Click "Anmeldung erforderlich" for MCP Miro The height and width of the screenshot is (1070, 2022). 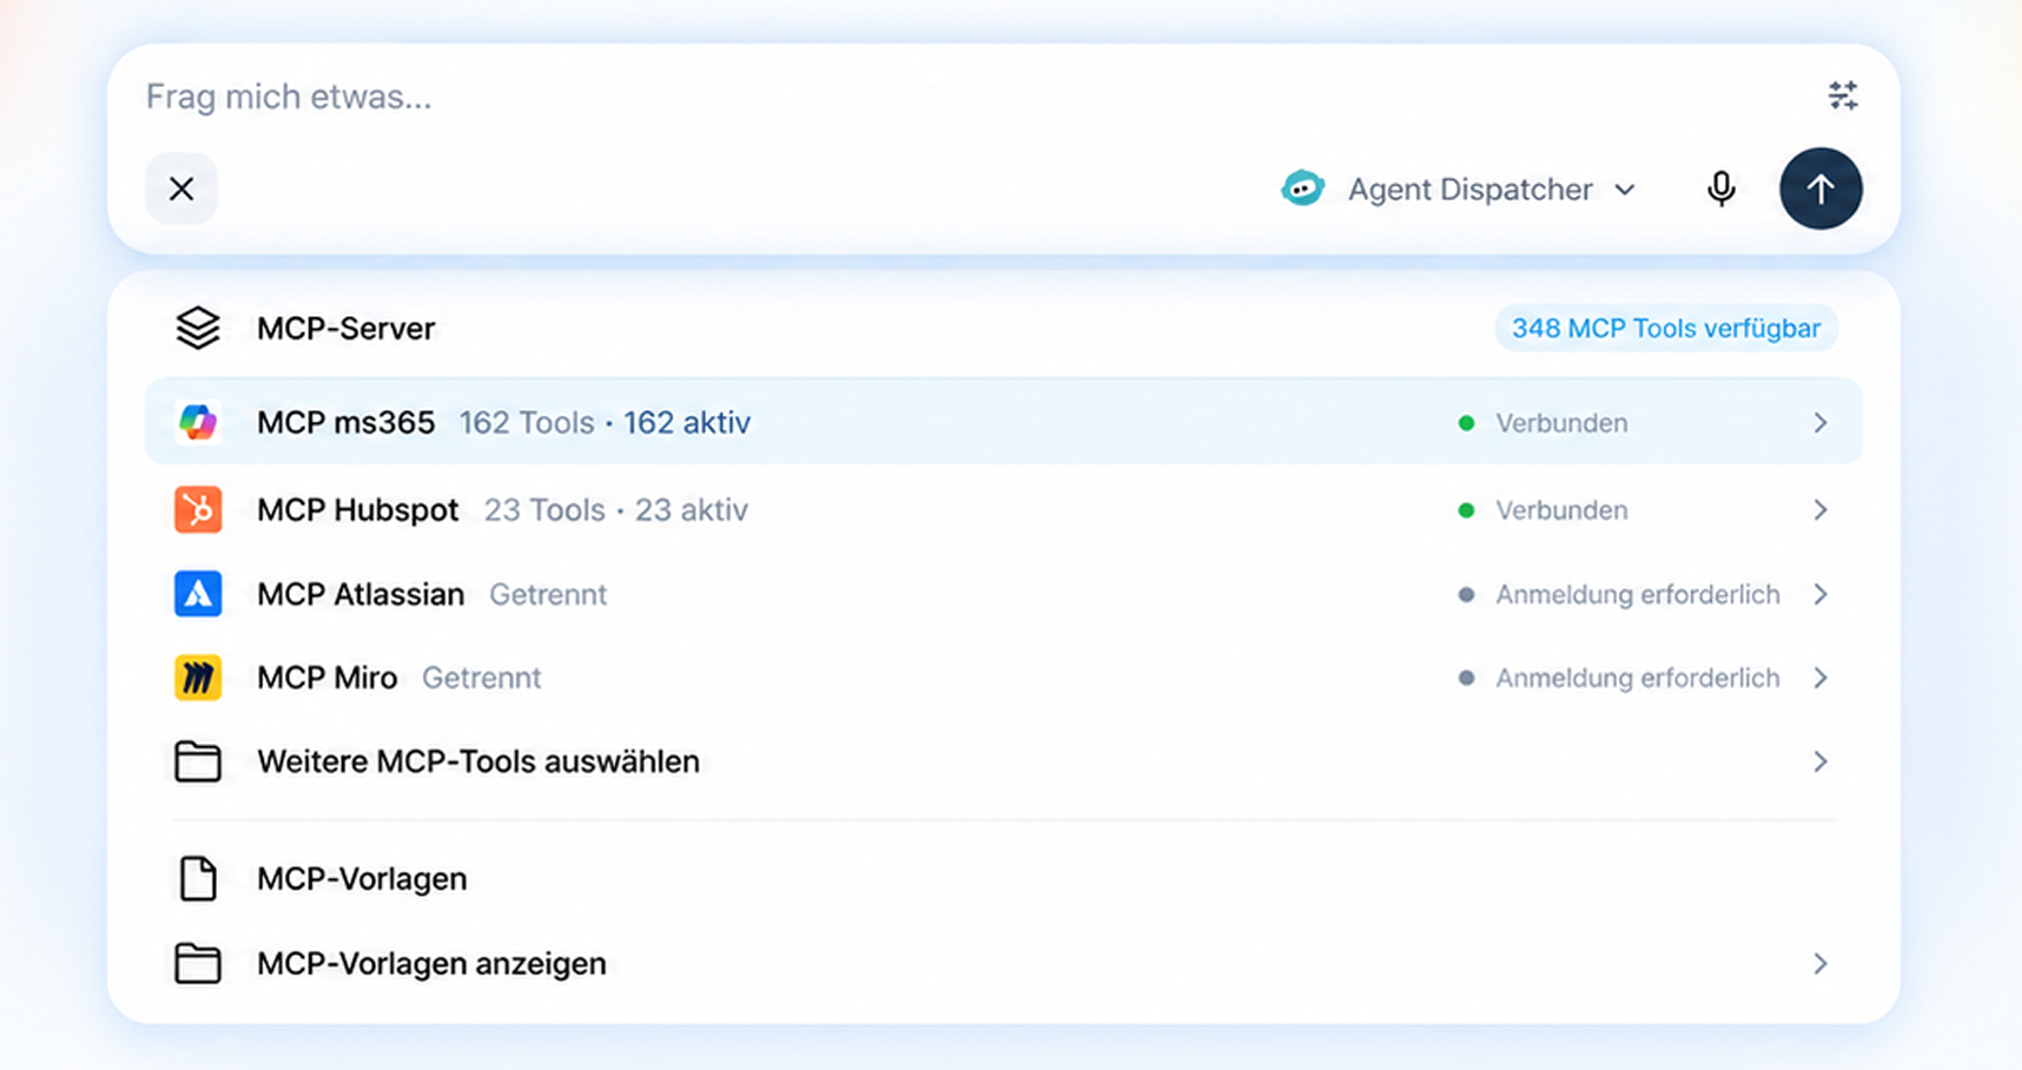coord(1637,678)
